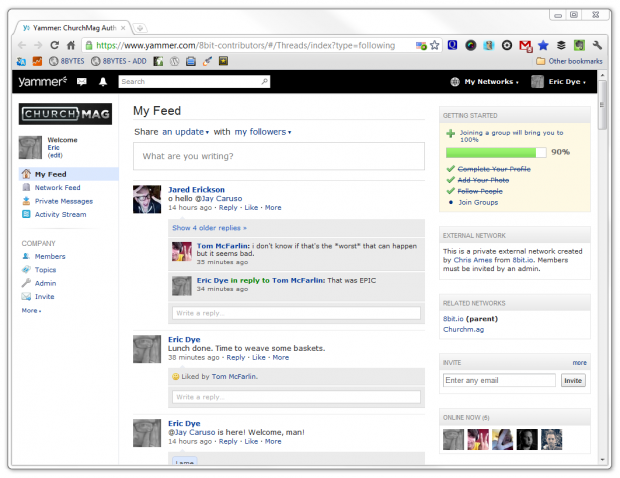The width and height of the screenshot is (620, 478).
Task: Click 'Write a reply' under Eric Dye's EPIC reply
Action: tap(296, 313)
